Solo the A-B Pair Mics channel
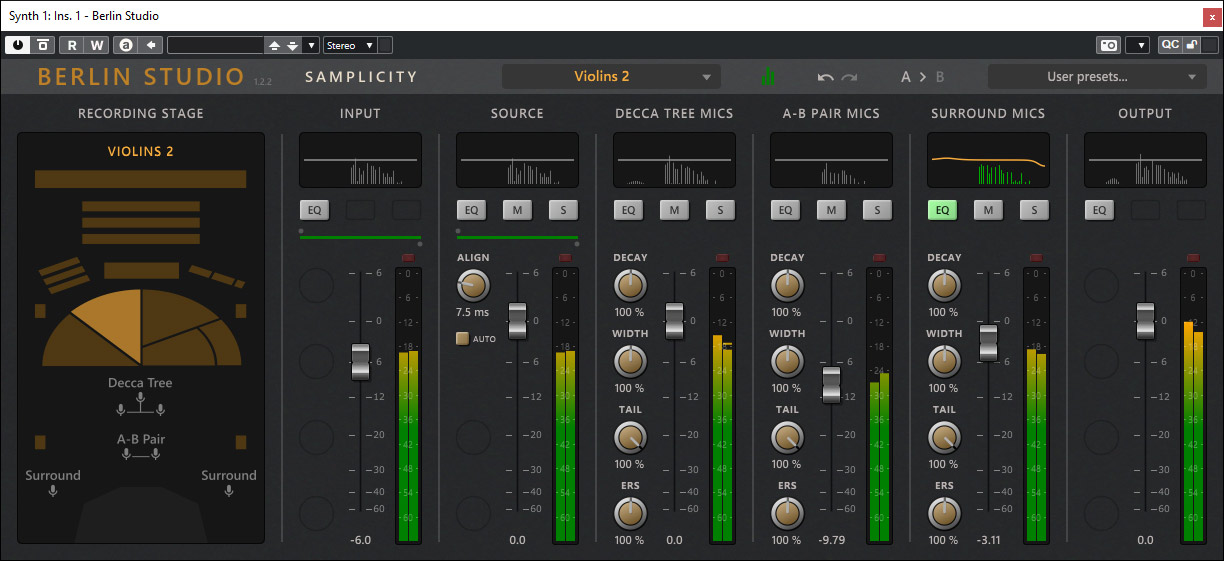This screenshot has height=561, width=1224. click(877, 210)
